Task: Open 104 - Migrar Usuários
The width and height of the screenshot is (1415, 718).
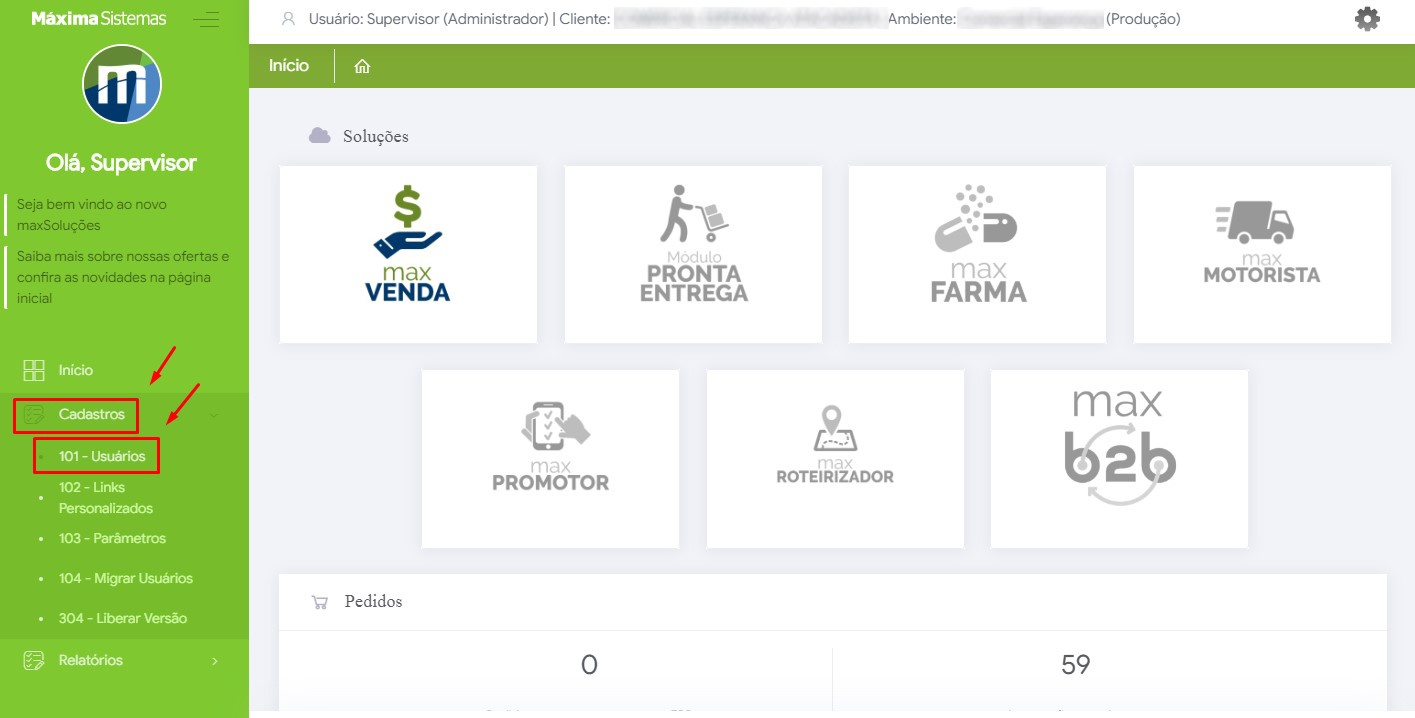Action: pos(126,578)
